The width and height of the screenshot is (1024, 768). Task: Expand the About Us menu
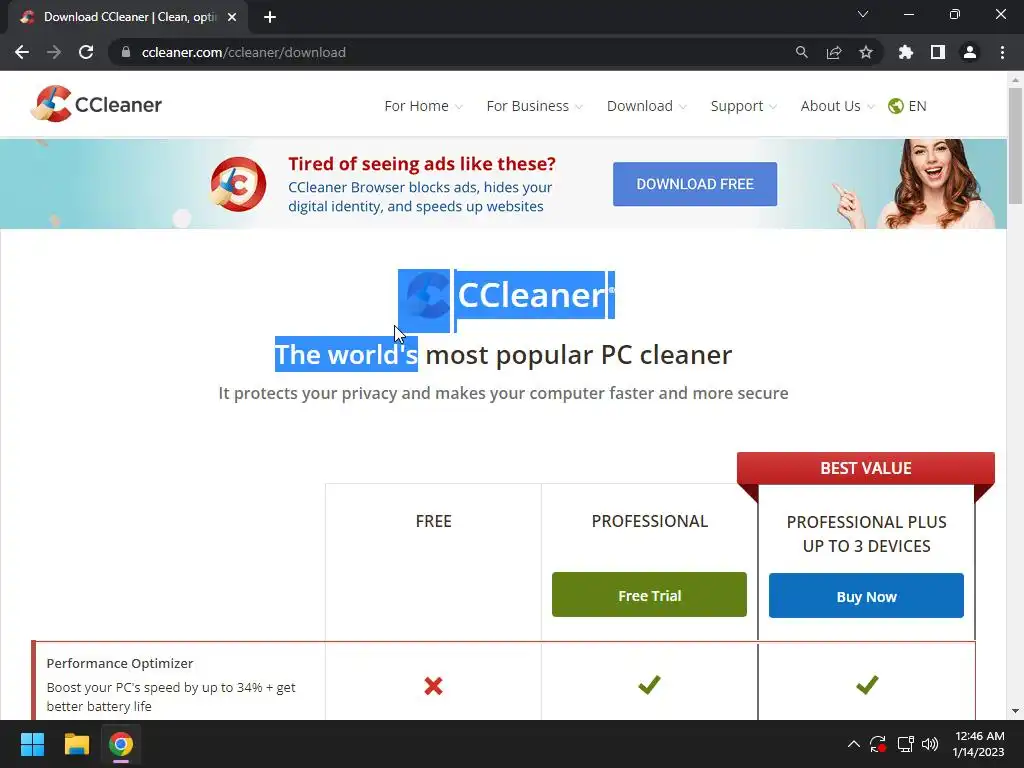click(x=837, y=106)
